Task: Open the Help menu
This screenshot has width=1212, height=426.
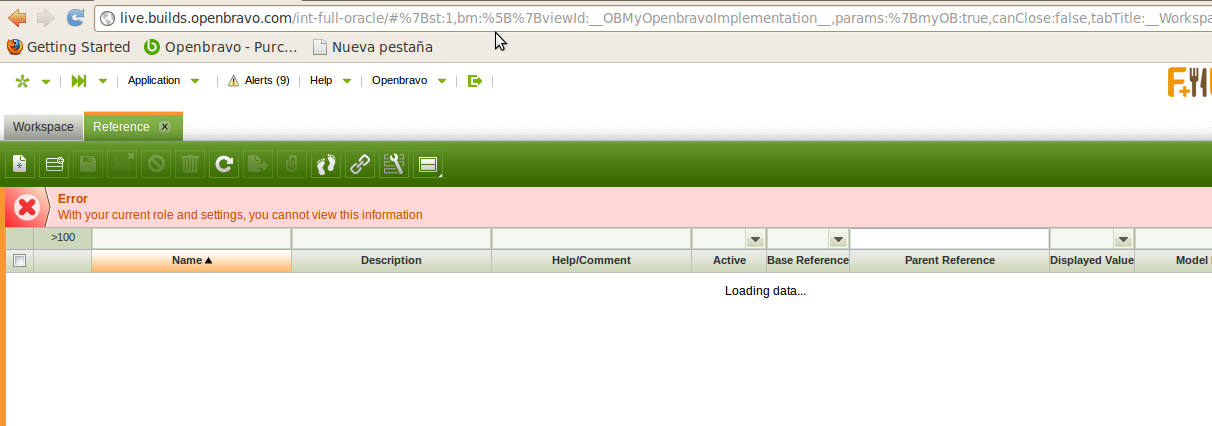Action: pos(321,81)
